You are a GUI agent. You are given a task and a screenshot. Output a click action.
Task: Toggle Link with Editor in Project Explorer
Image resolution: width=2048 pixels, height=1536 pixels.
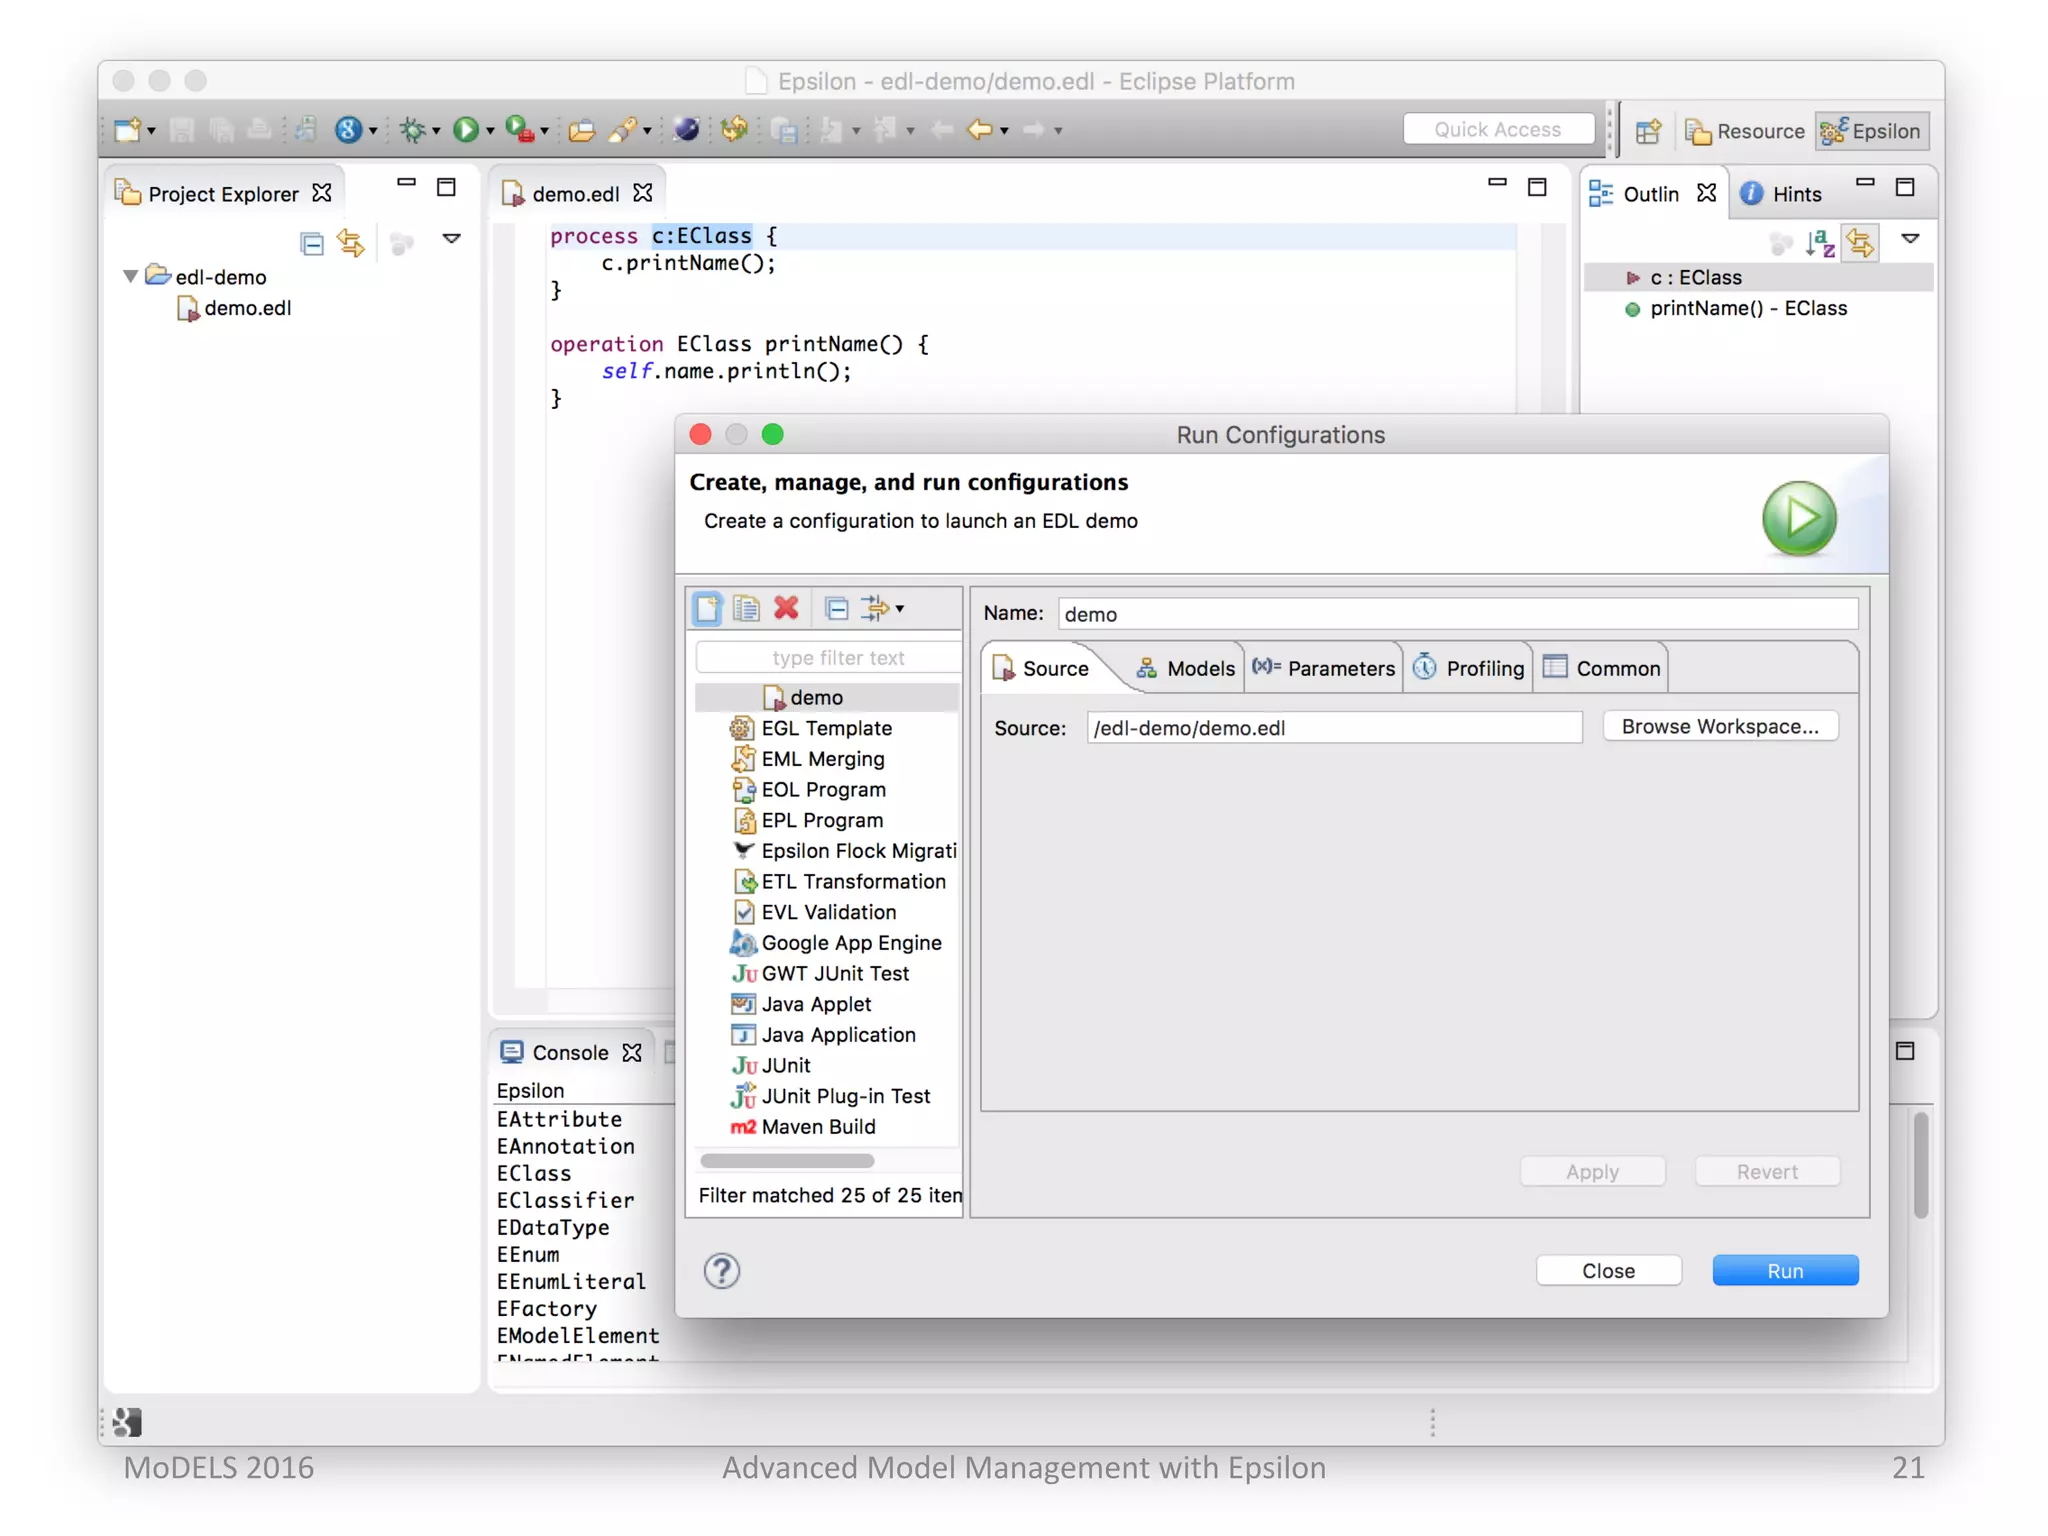351,243
